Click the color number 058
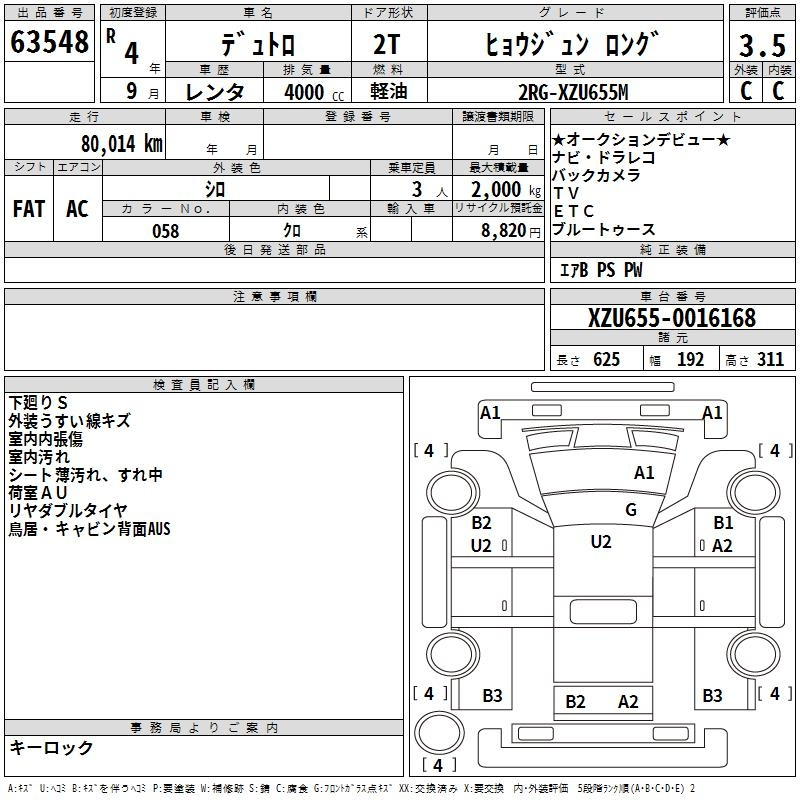Screen dimensions: 800x800 [164, 231]
